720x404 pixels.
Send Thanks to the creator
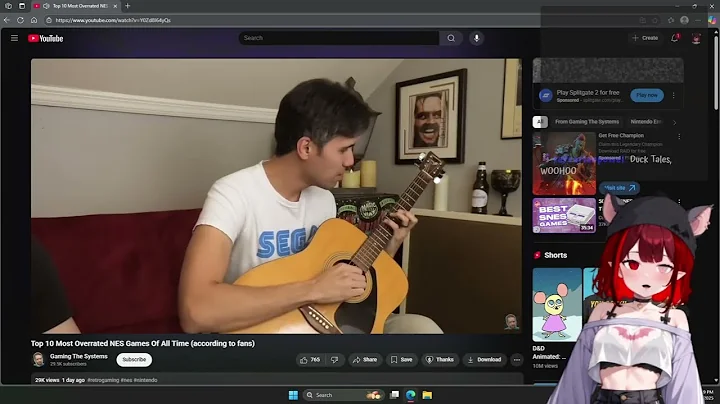point(440,360)
